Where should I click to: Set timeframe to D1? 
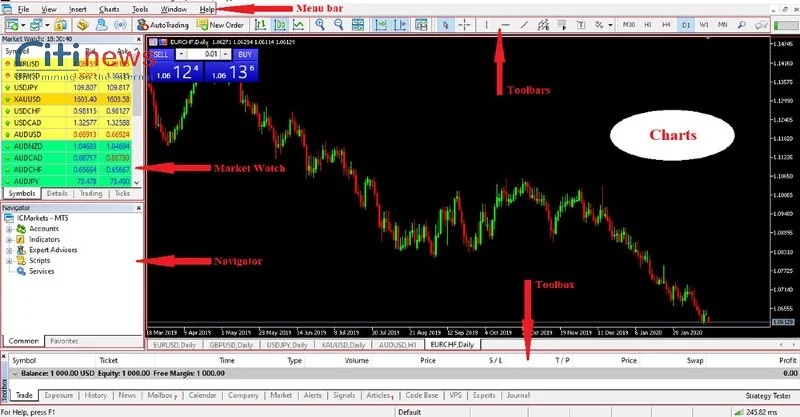click(x=686, y=24)
